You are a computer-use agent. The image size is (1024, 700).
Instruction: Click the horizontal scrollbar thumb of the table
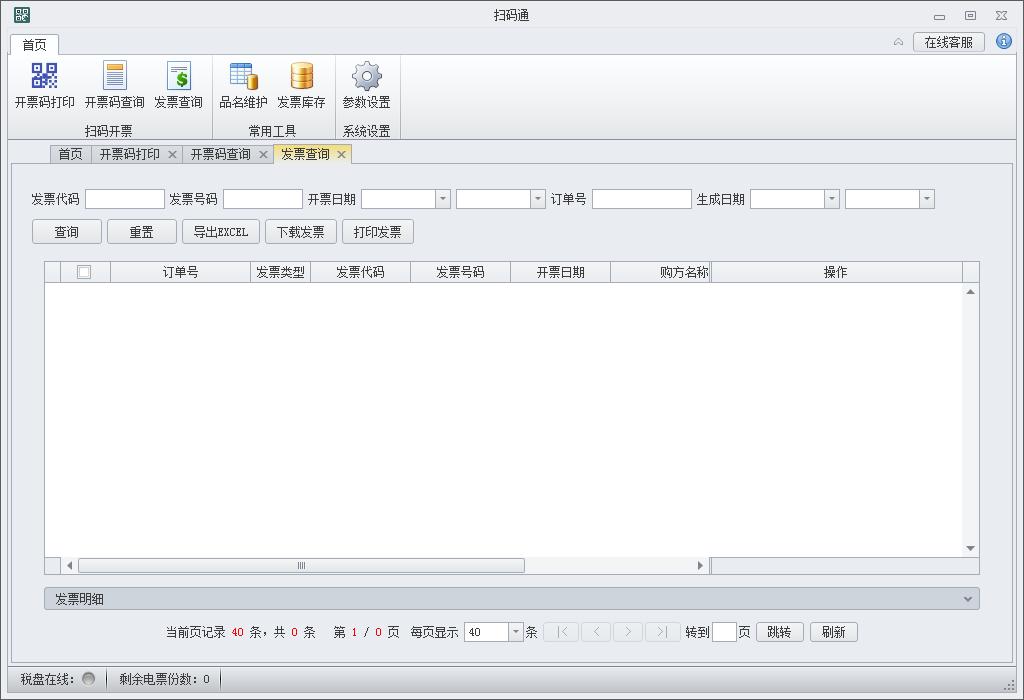(x=300, y=566)
